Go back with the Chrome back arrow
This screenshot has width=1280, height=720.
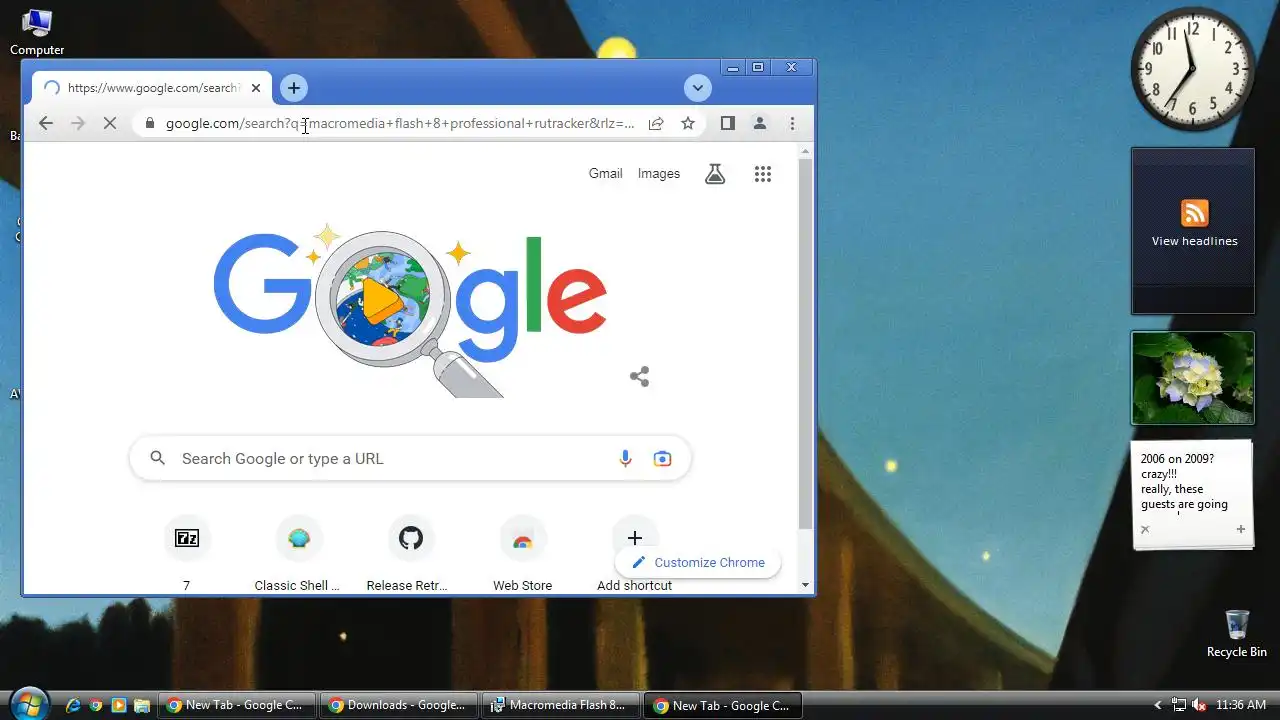(x=46, y=123)
